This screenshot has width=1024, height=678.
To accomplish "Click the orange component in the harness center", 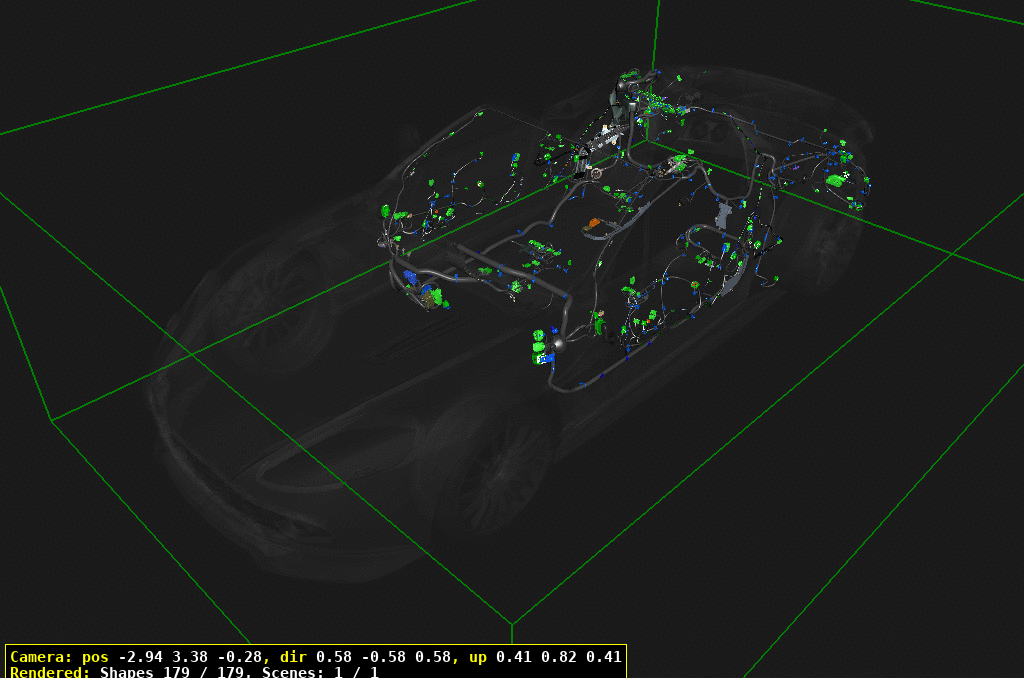I will (593, 222).
